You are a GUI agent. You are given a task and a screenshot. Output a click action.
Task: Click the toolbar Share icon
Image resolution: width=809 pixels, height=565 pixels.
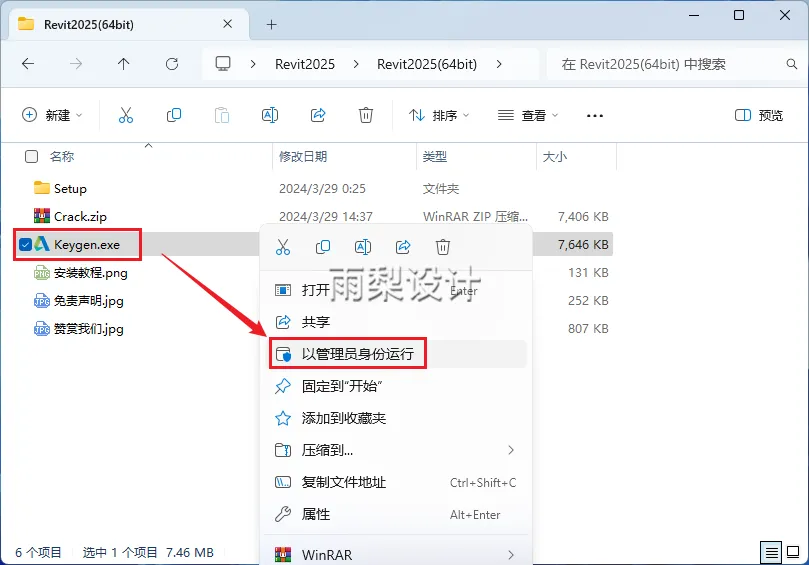click(x=318, y=115)
